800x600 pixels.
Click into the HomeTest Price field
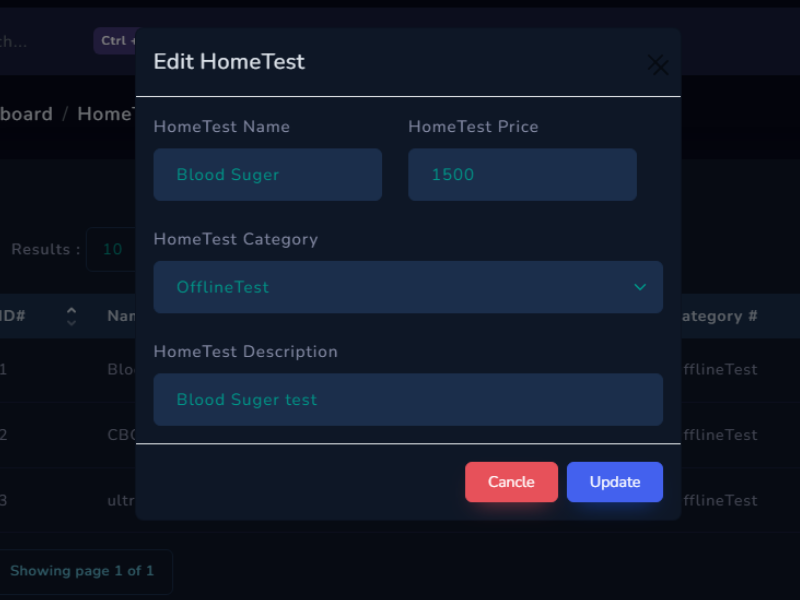coord(522,175)
